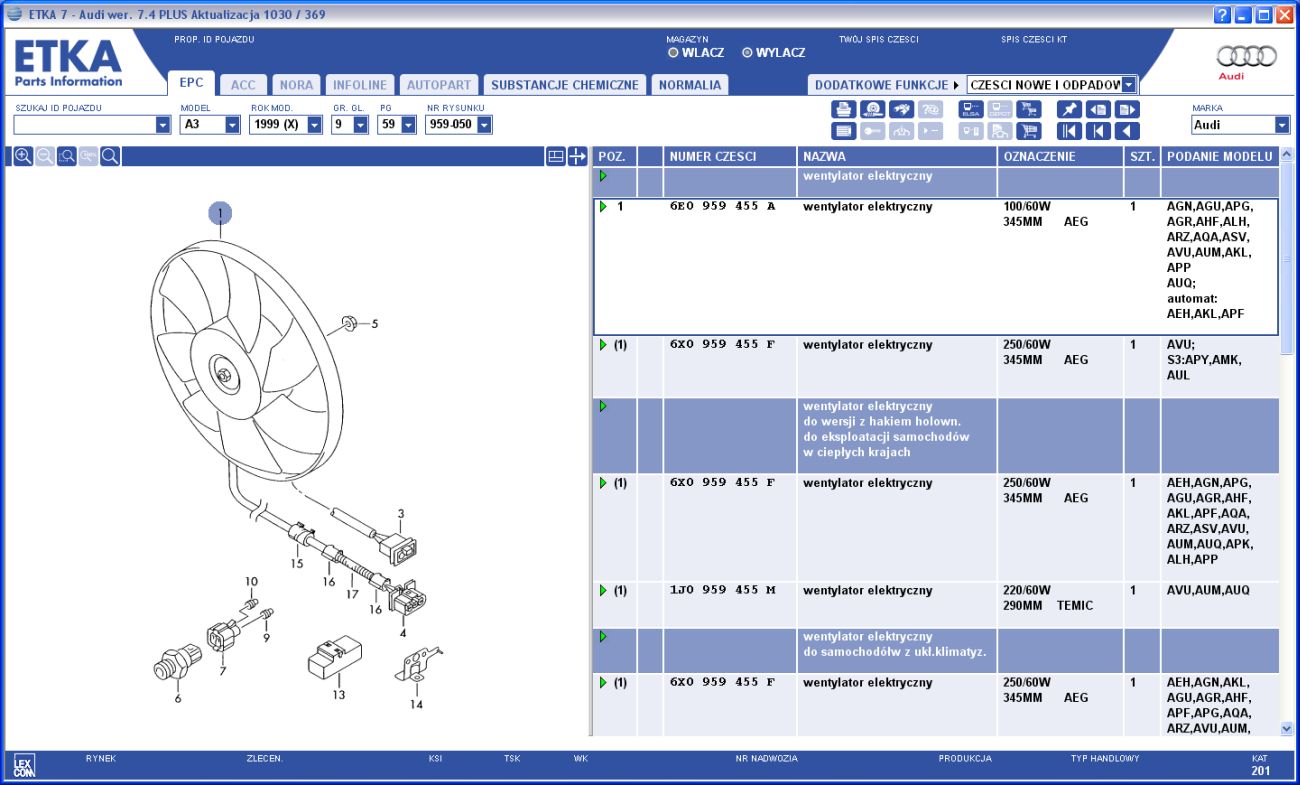
Task: Click the z ukl.klimatyz. section header row
Action: [x=936, y=651]
